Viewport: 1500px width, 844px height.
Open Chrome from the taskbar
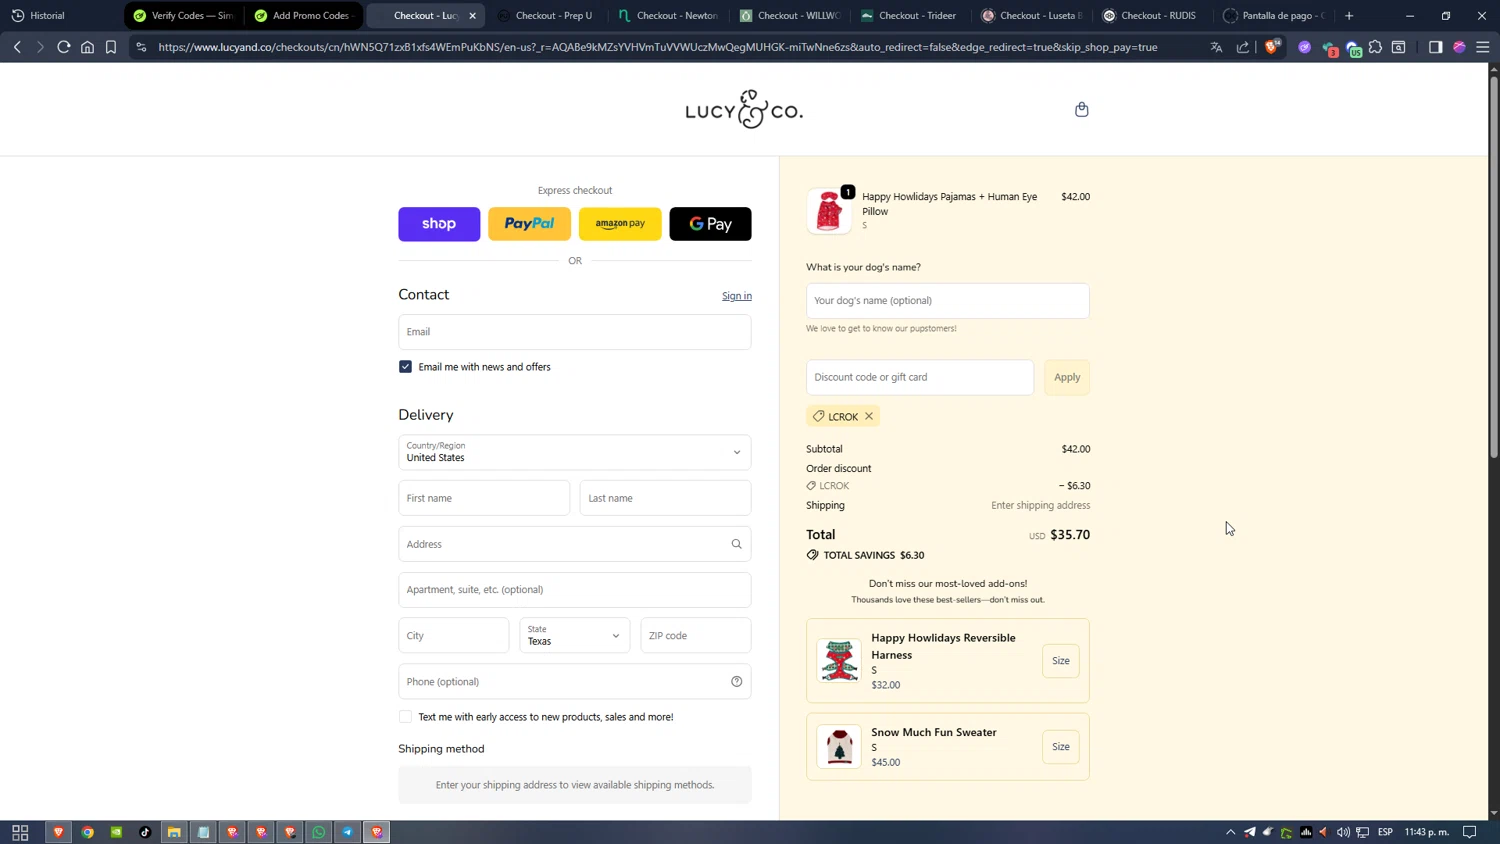click(x=88, y=832)
